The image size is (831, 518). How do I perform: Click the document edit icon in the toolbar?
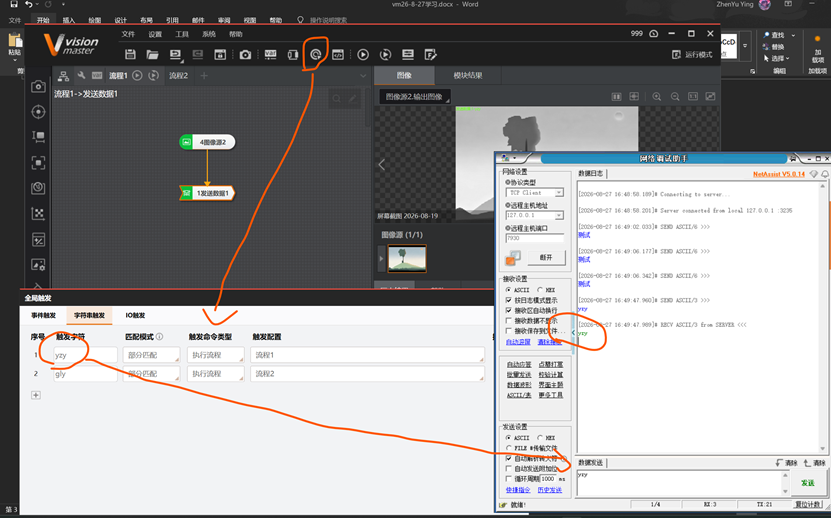click(x=430, y=55)
